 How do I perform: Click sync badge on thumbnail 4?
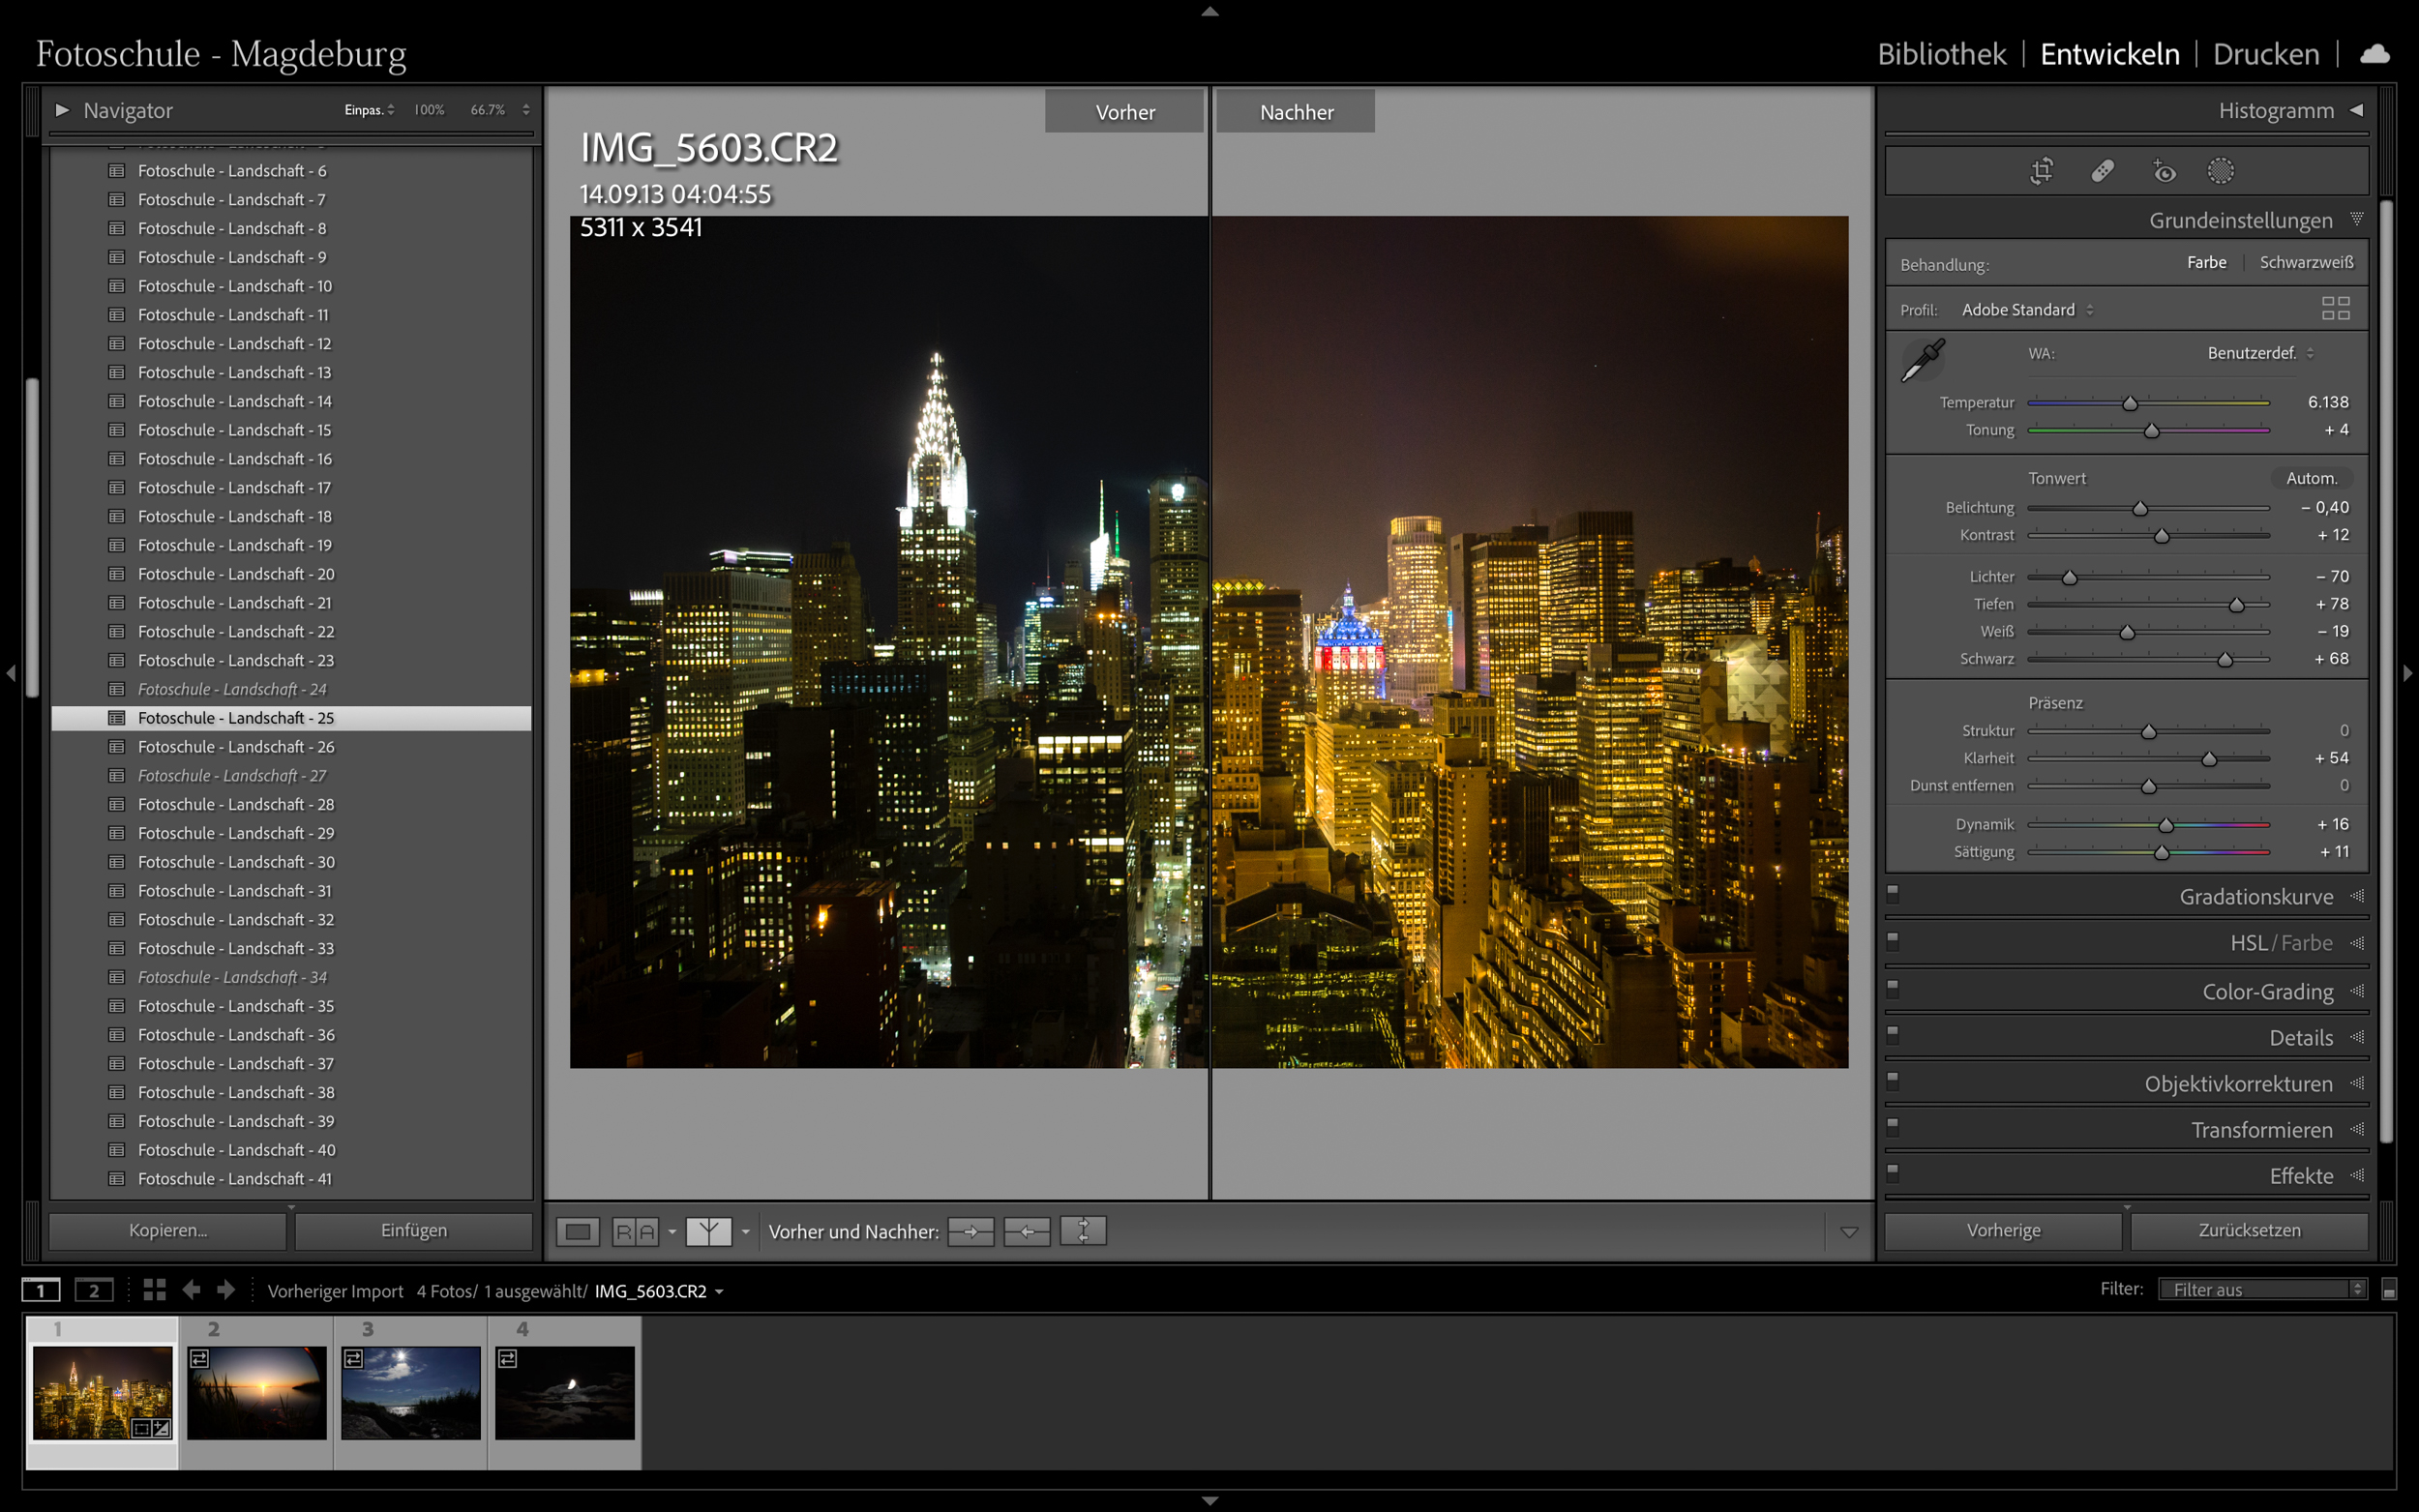tap(507, 1358)
